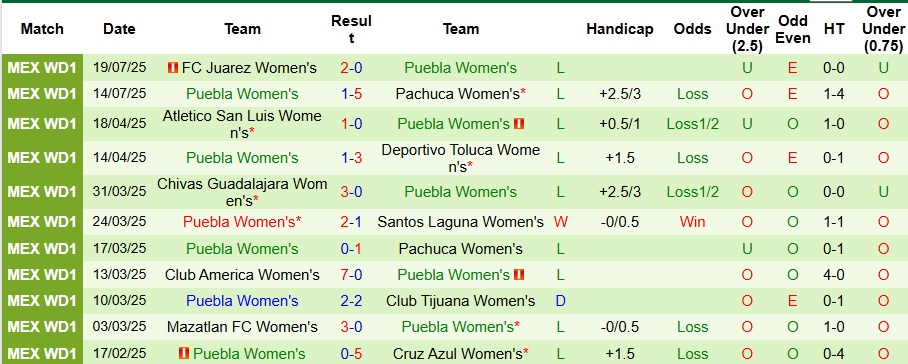The height and width of the screenshot is (364, 908).
Task: Open Chivas Guadalajara Women's team link
Action: [x=242, y=192]
